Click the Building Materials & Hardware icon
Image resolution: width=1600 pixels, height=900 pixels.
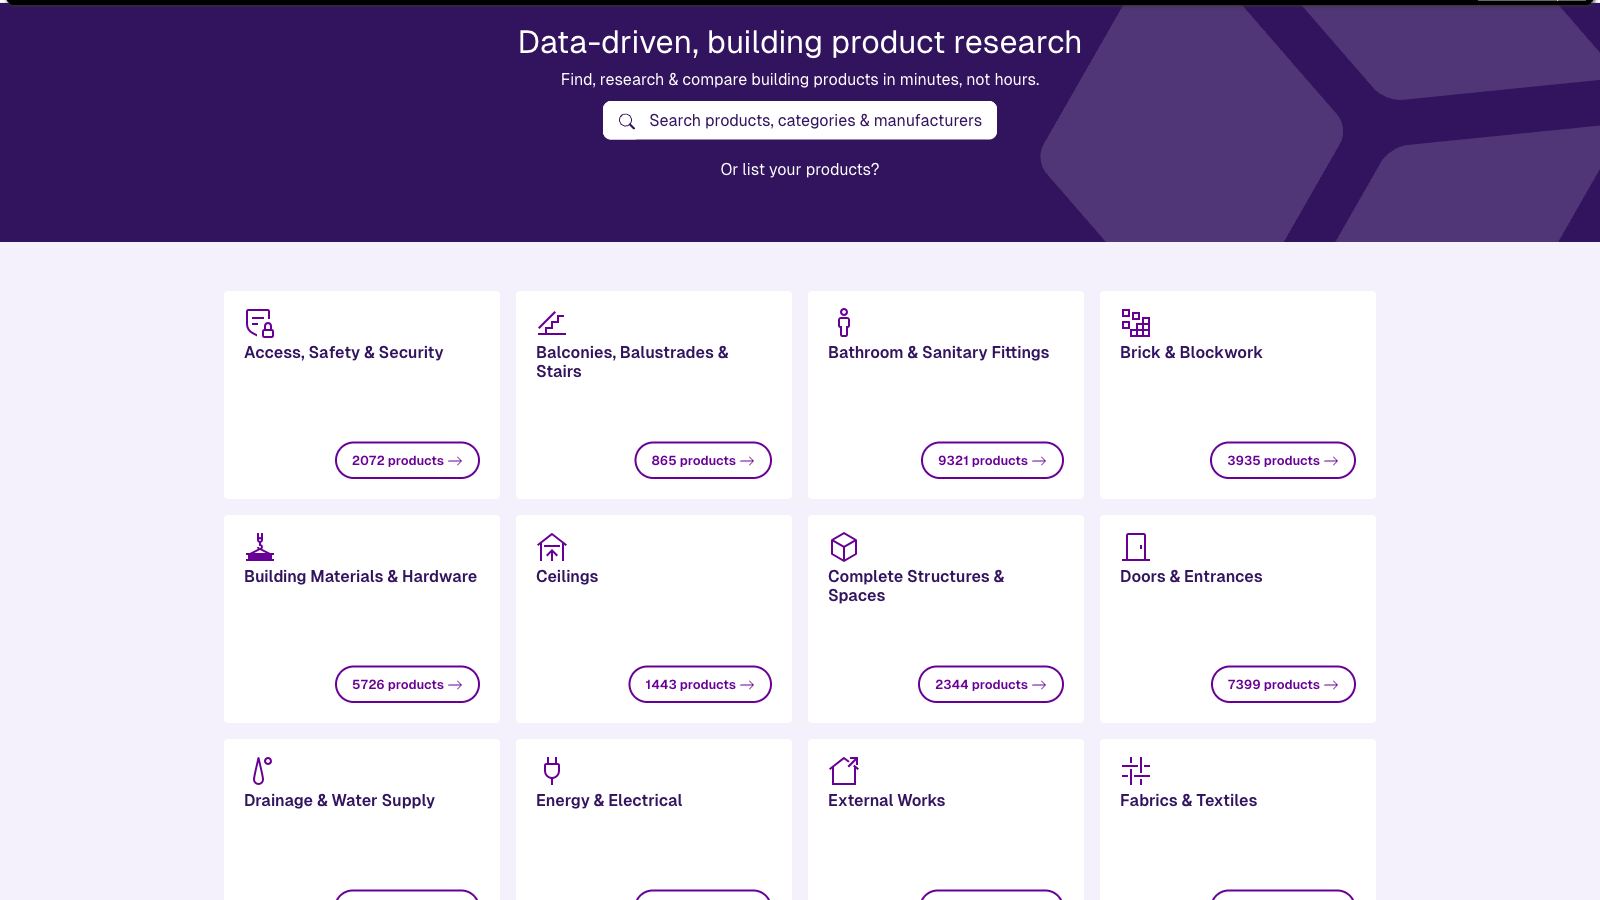[260, 547]
